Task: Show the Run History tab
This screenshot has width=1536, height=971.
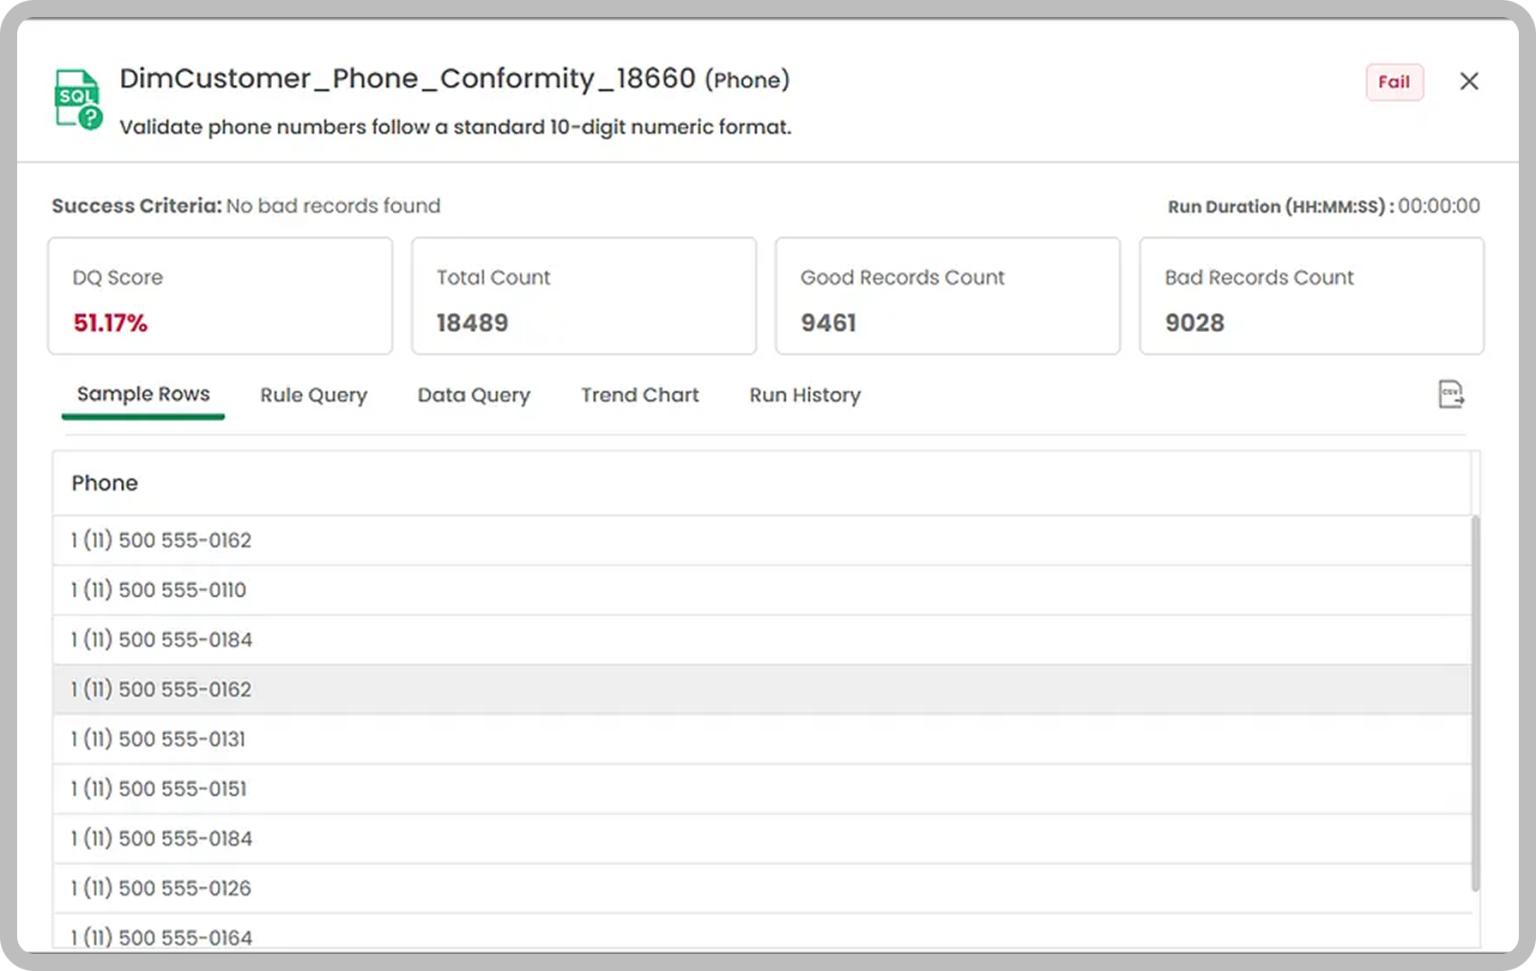Action: [805, 395]
